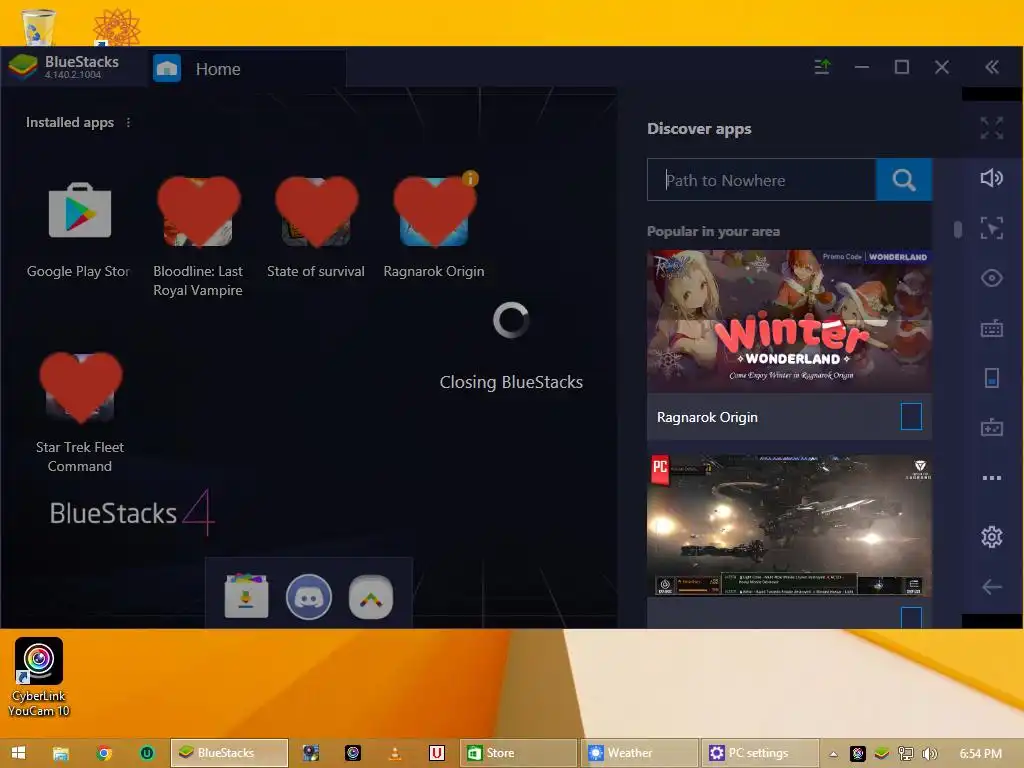Click the system tray volume icon
Viewport: 1024px width, 768px height.
pos(930,754)
